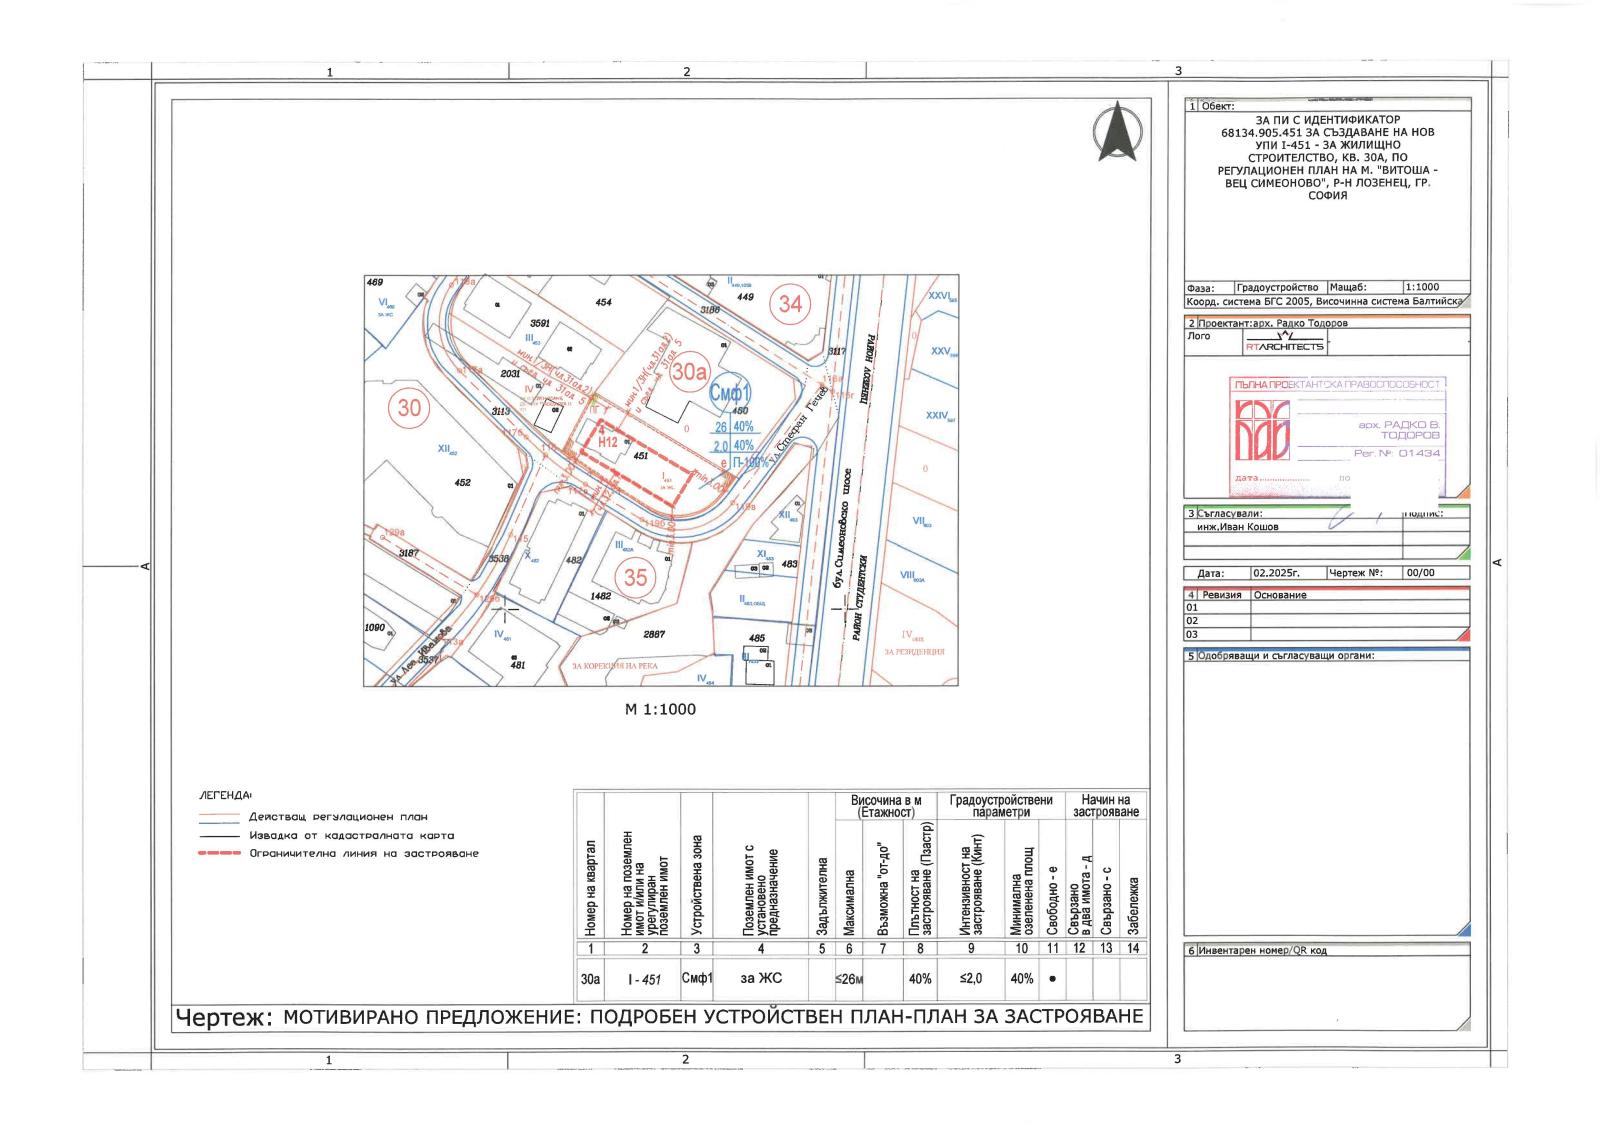Click parcel 451 on the map
Screen dimensions: 1600x1131
click(x=641, y=456)
